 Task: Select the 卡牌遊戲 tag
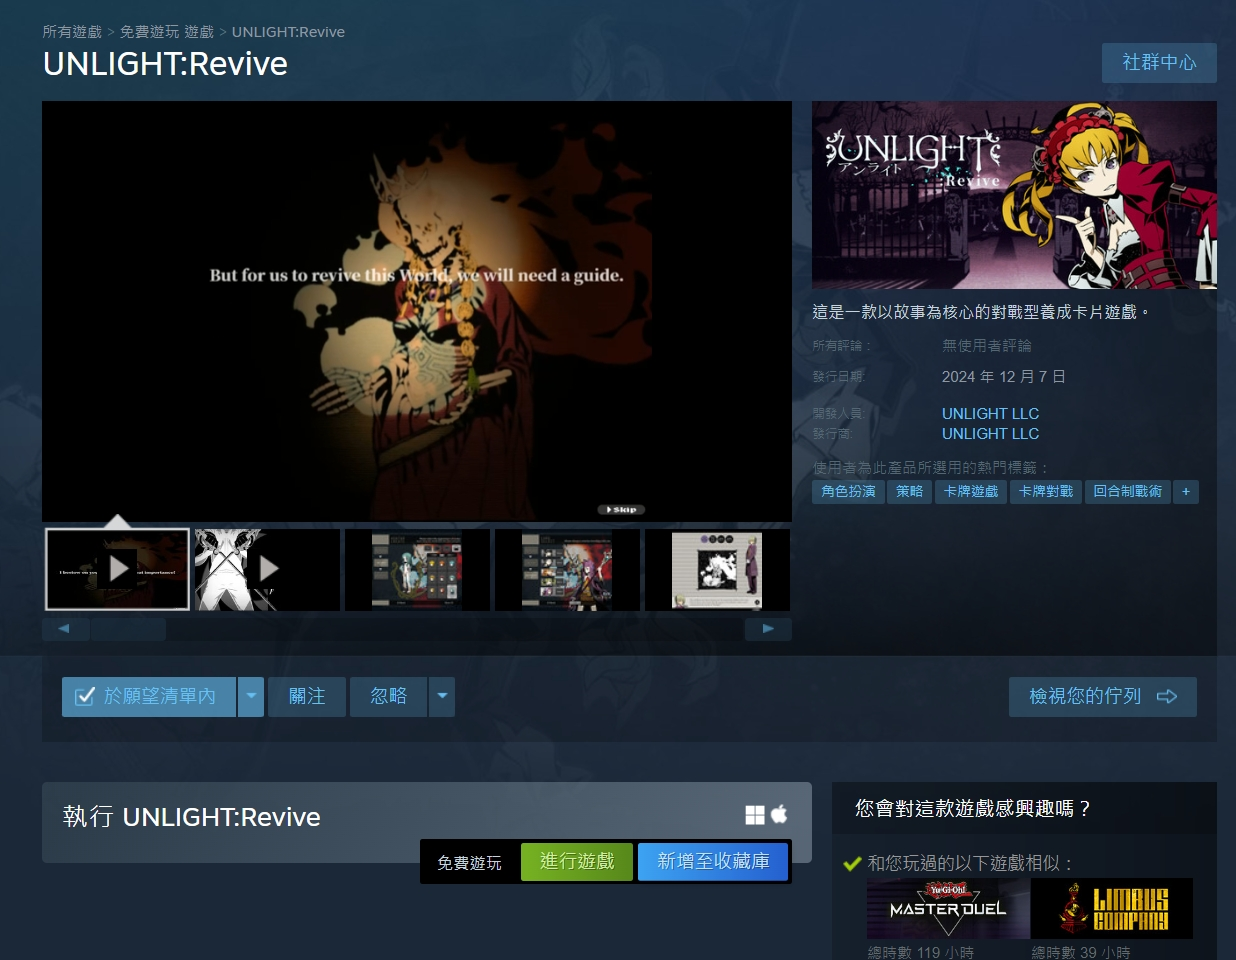point(971,492)
